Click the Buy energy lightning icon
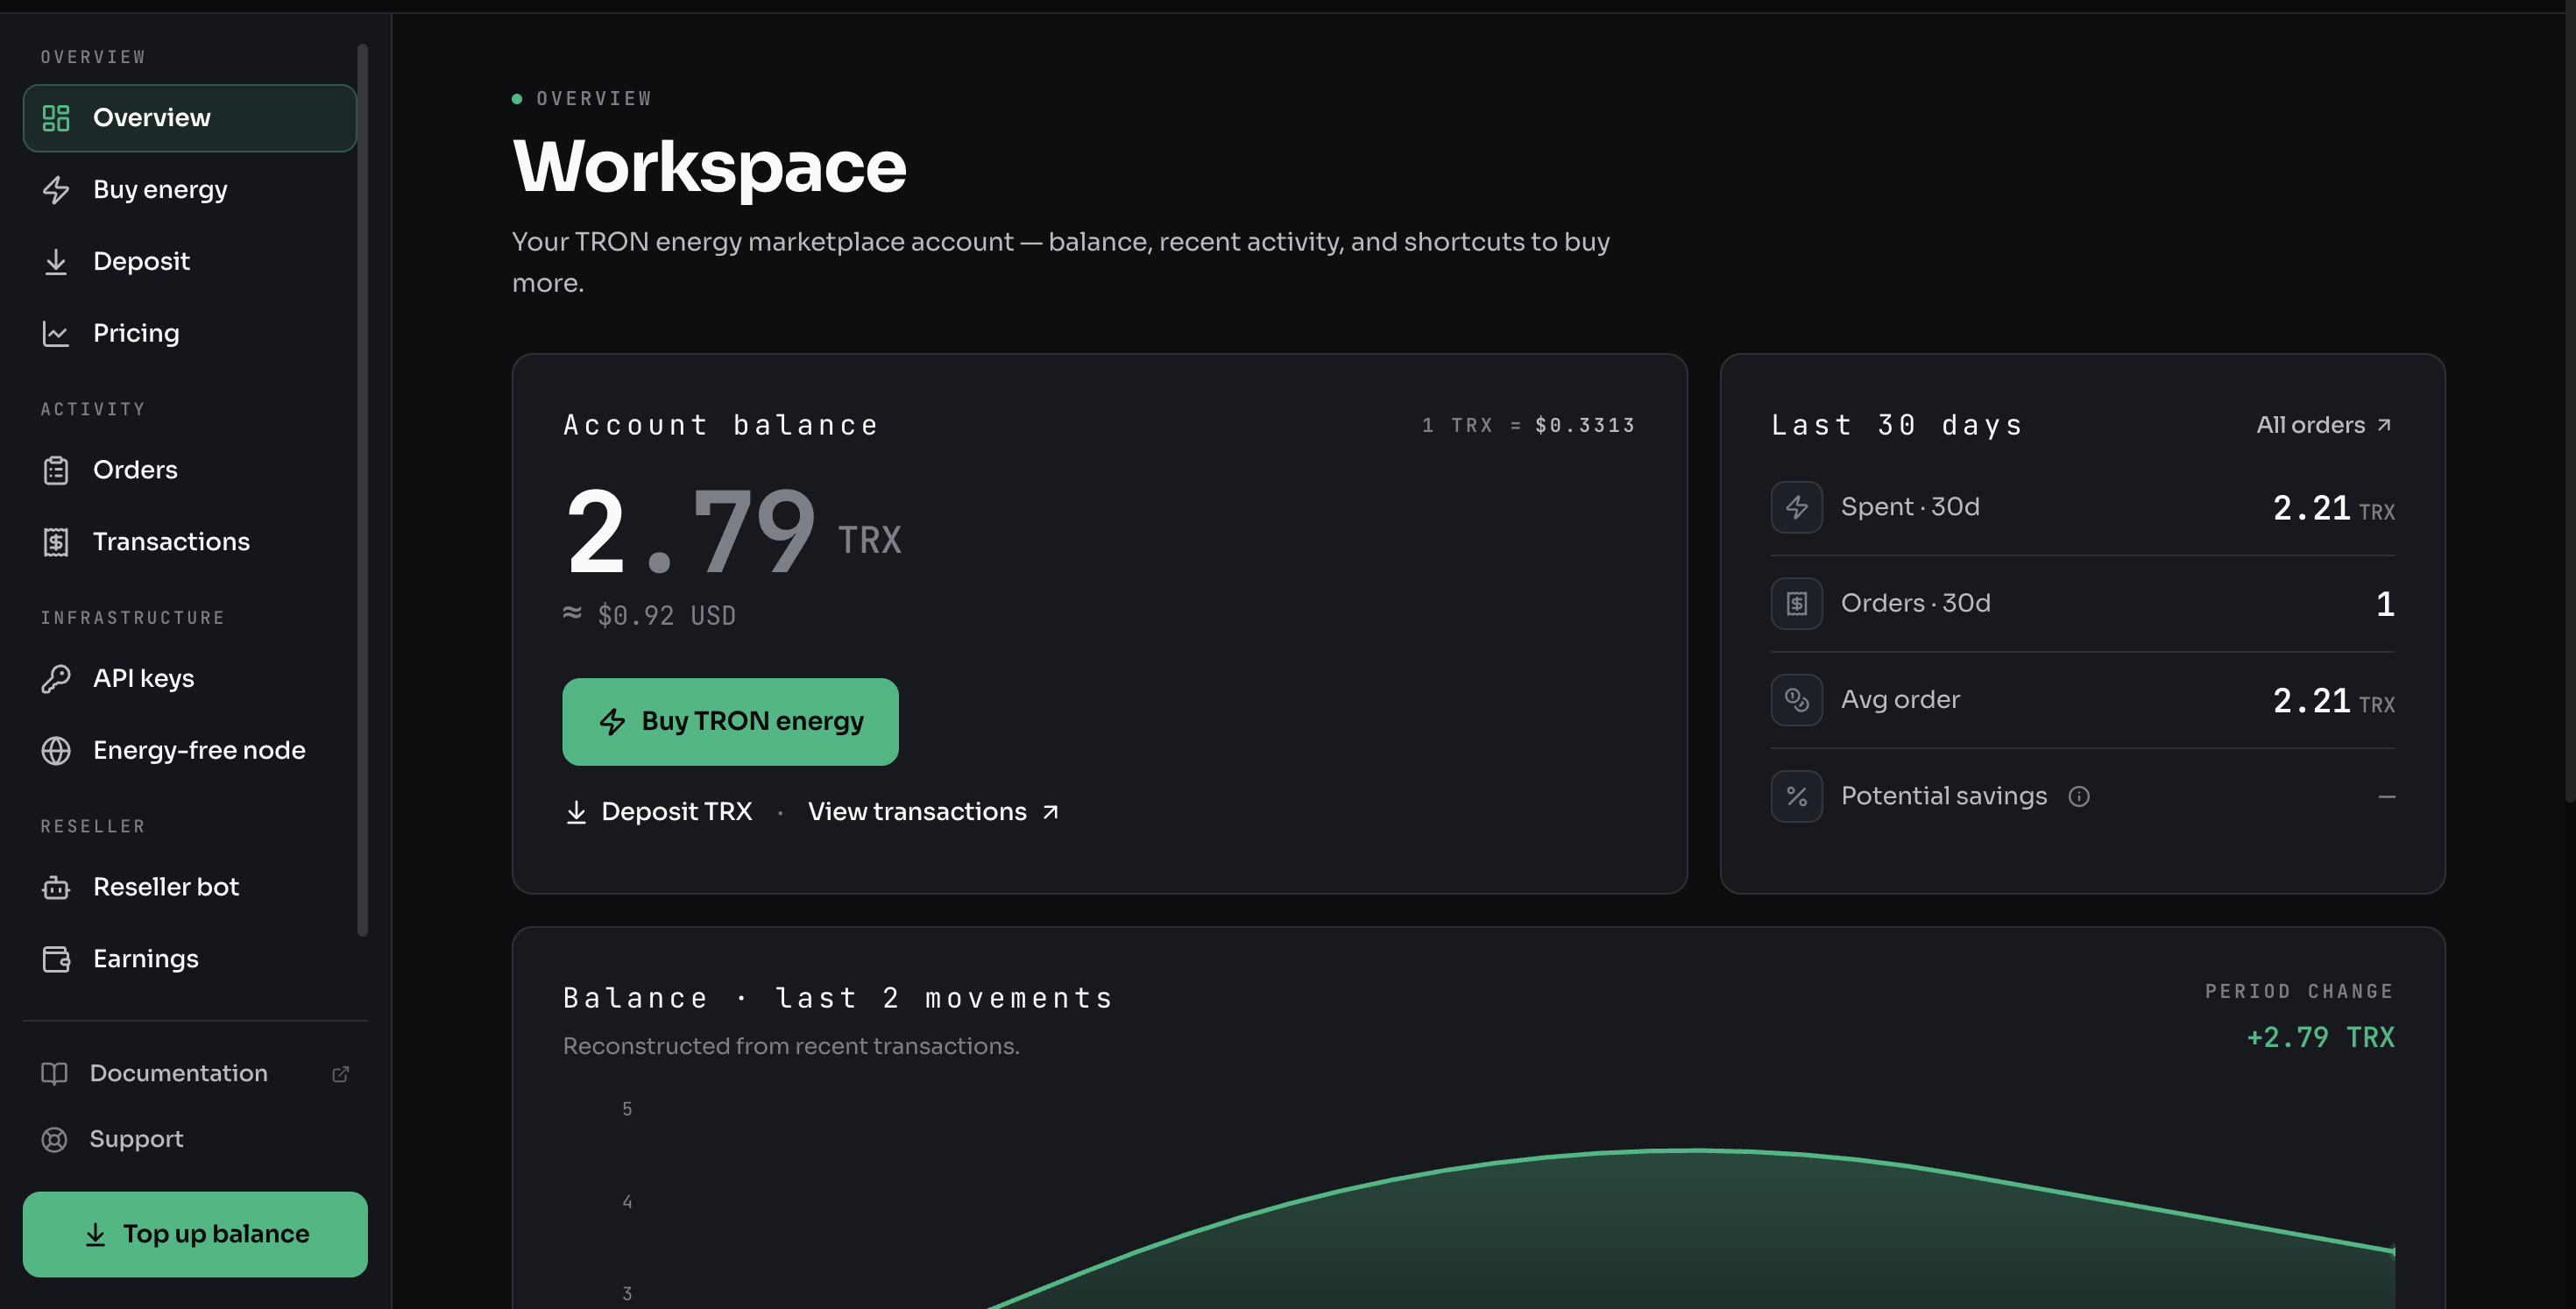 click(56, 190)
